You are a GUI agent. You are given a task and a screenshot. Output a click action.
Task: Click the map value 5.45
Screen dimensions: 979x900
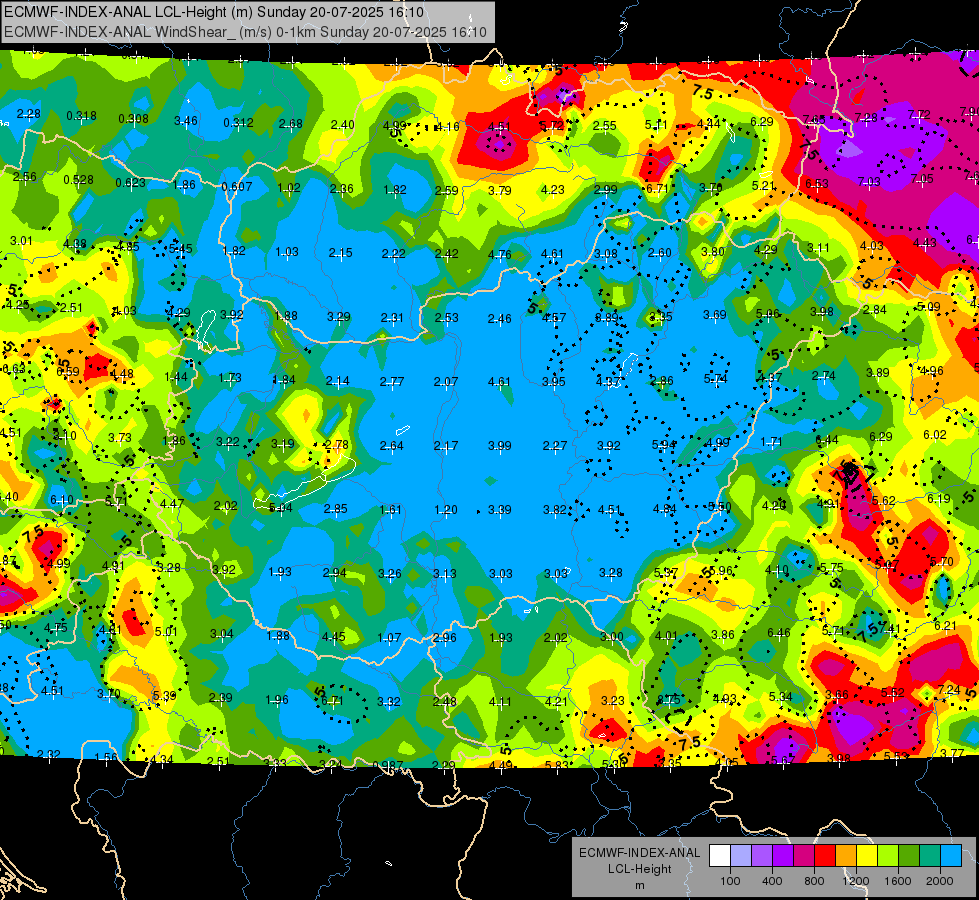[180, 249]
